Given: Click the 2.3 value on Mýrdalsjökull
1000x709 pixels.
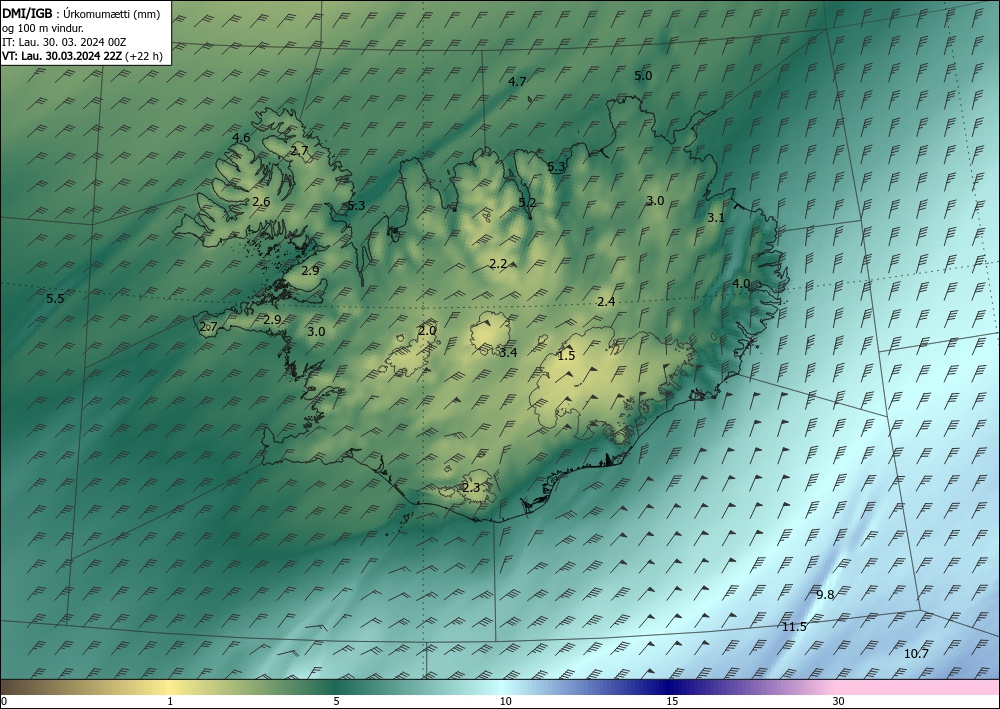Looking at the screenshot, I should (471, 488).
